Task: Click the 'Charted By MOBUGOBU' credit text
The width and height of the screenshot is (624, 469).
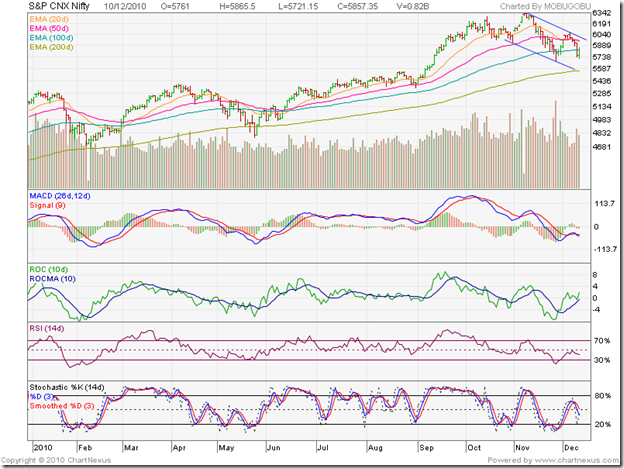Action: pyautogui.click(x=545, y=6)
